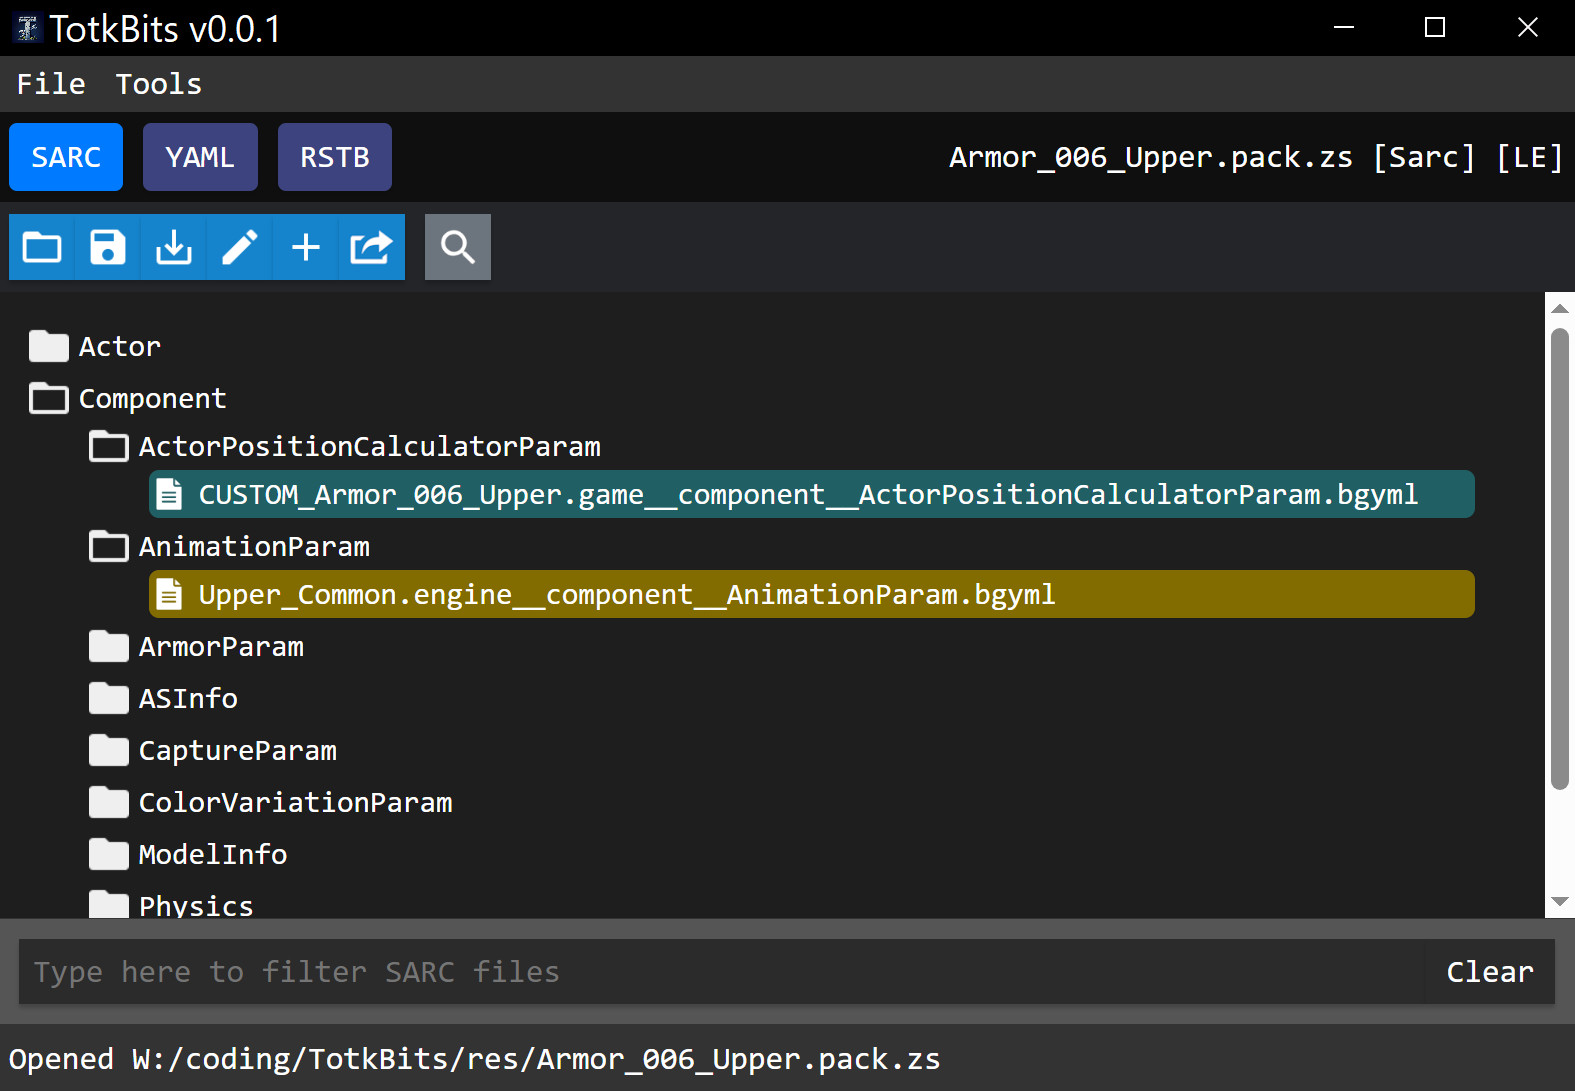The image size is (1575, 1091).
Task: Switch to the RSTB tab
Action: 335,157
